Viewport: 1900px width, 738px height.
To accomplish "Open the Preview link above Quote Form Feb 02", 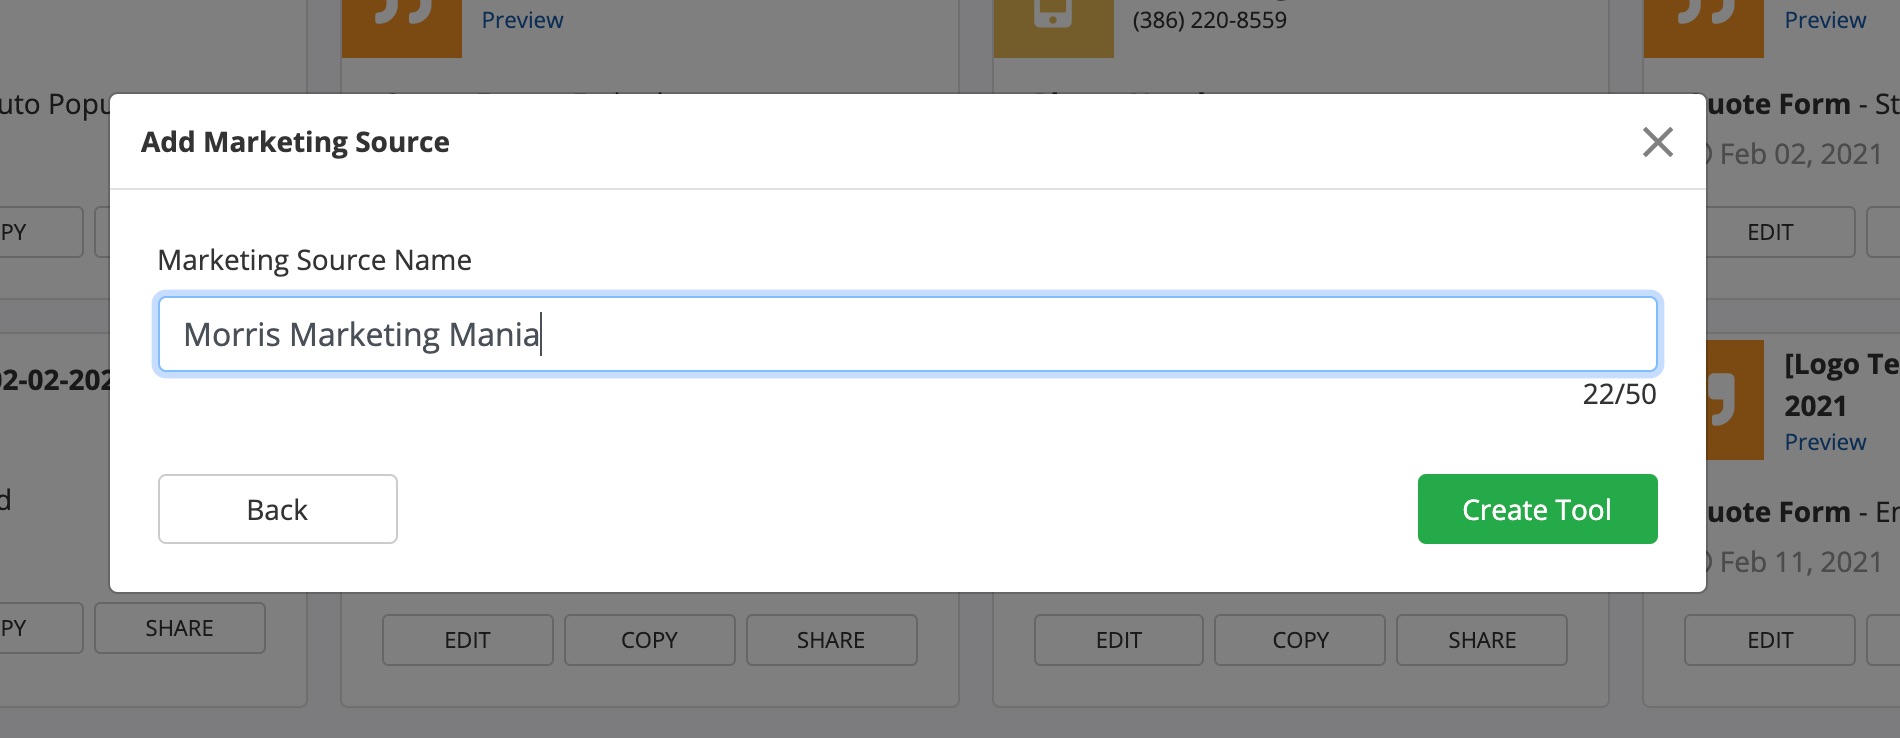I will (1825, 20).
